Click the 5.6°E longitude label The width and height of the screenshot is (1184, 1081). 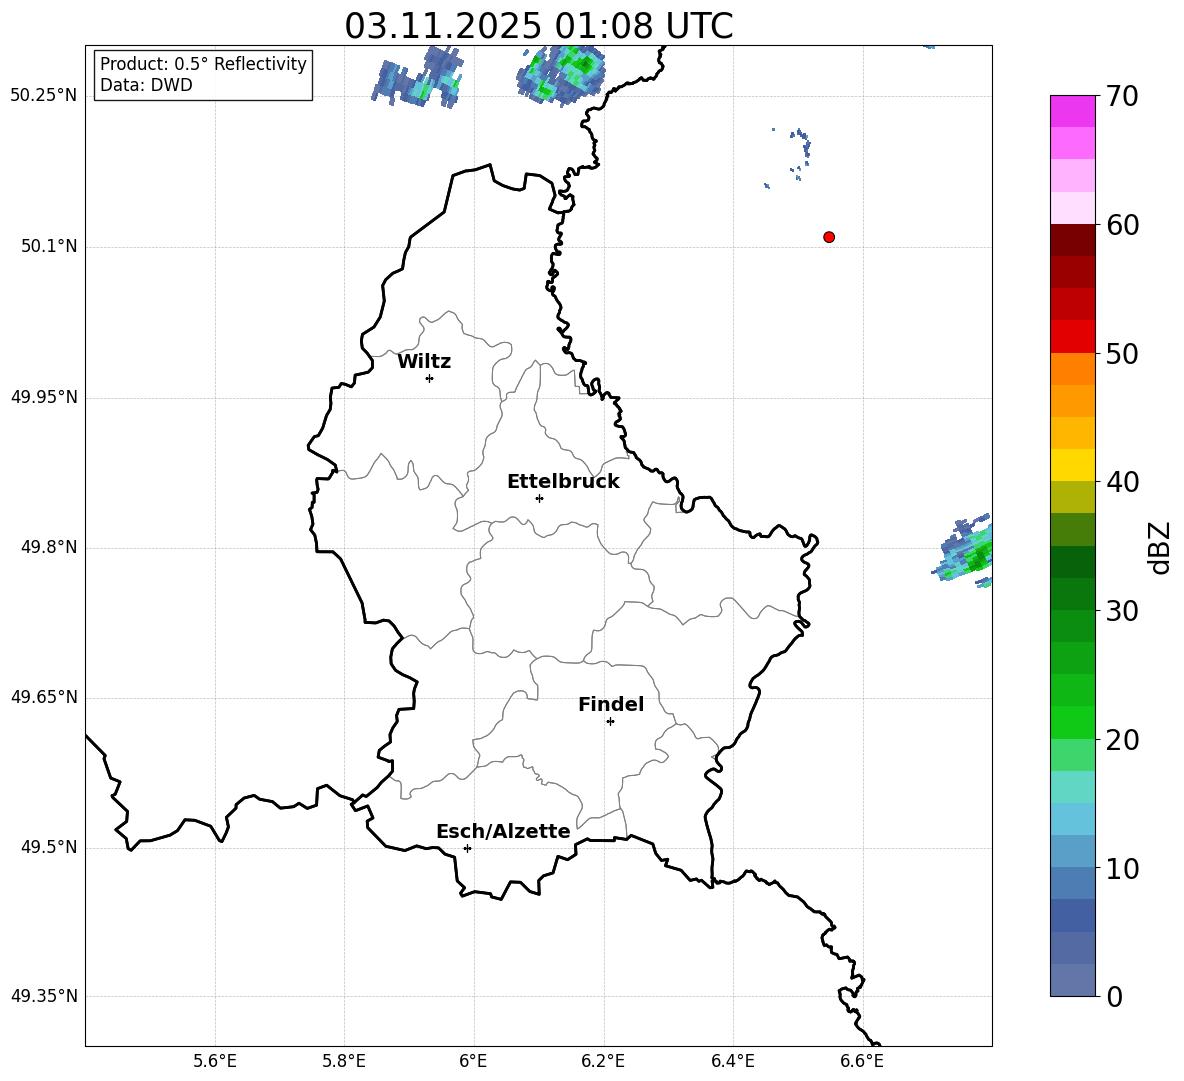[x=215, y=1061]
